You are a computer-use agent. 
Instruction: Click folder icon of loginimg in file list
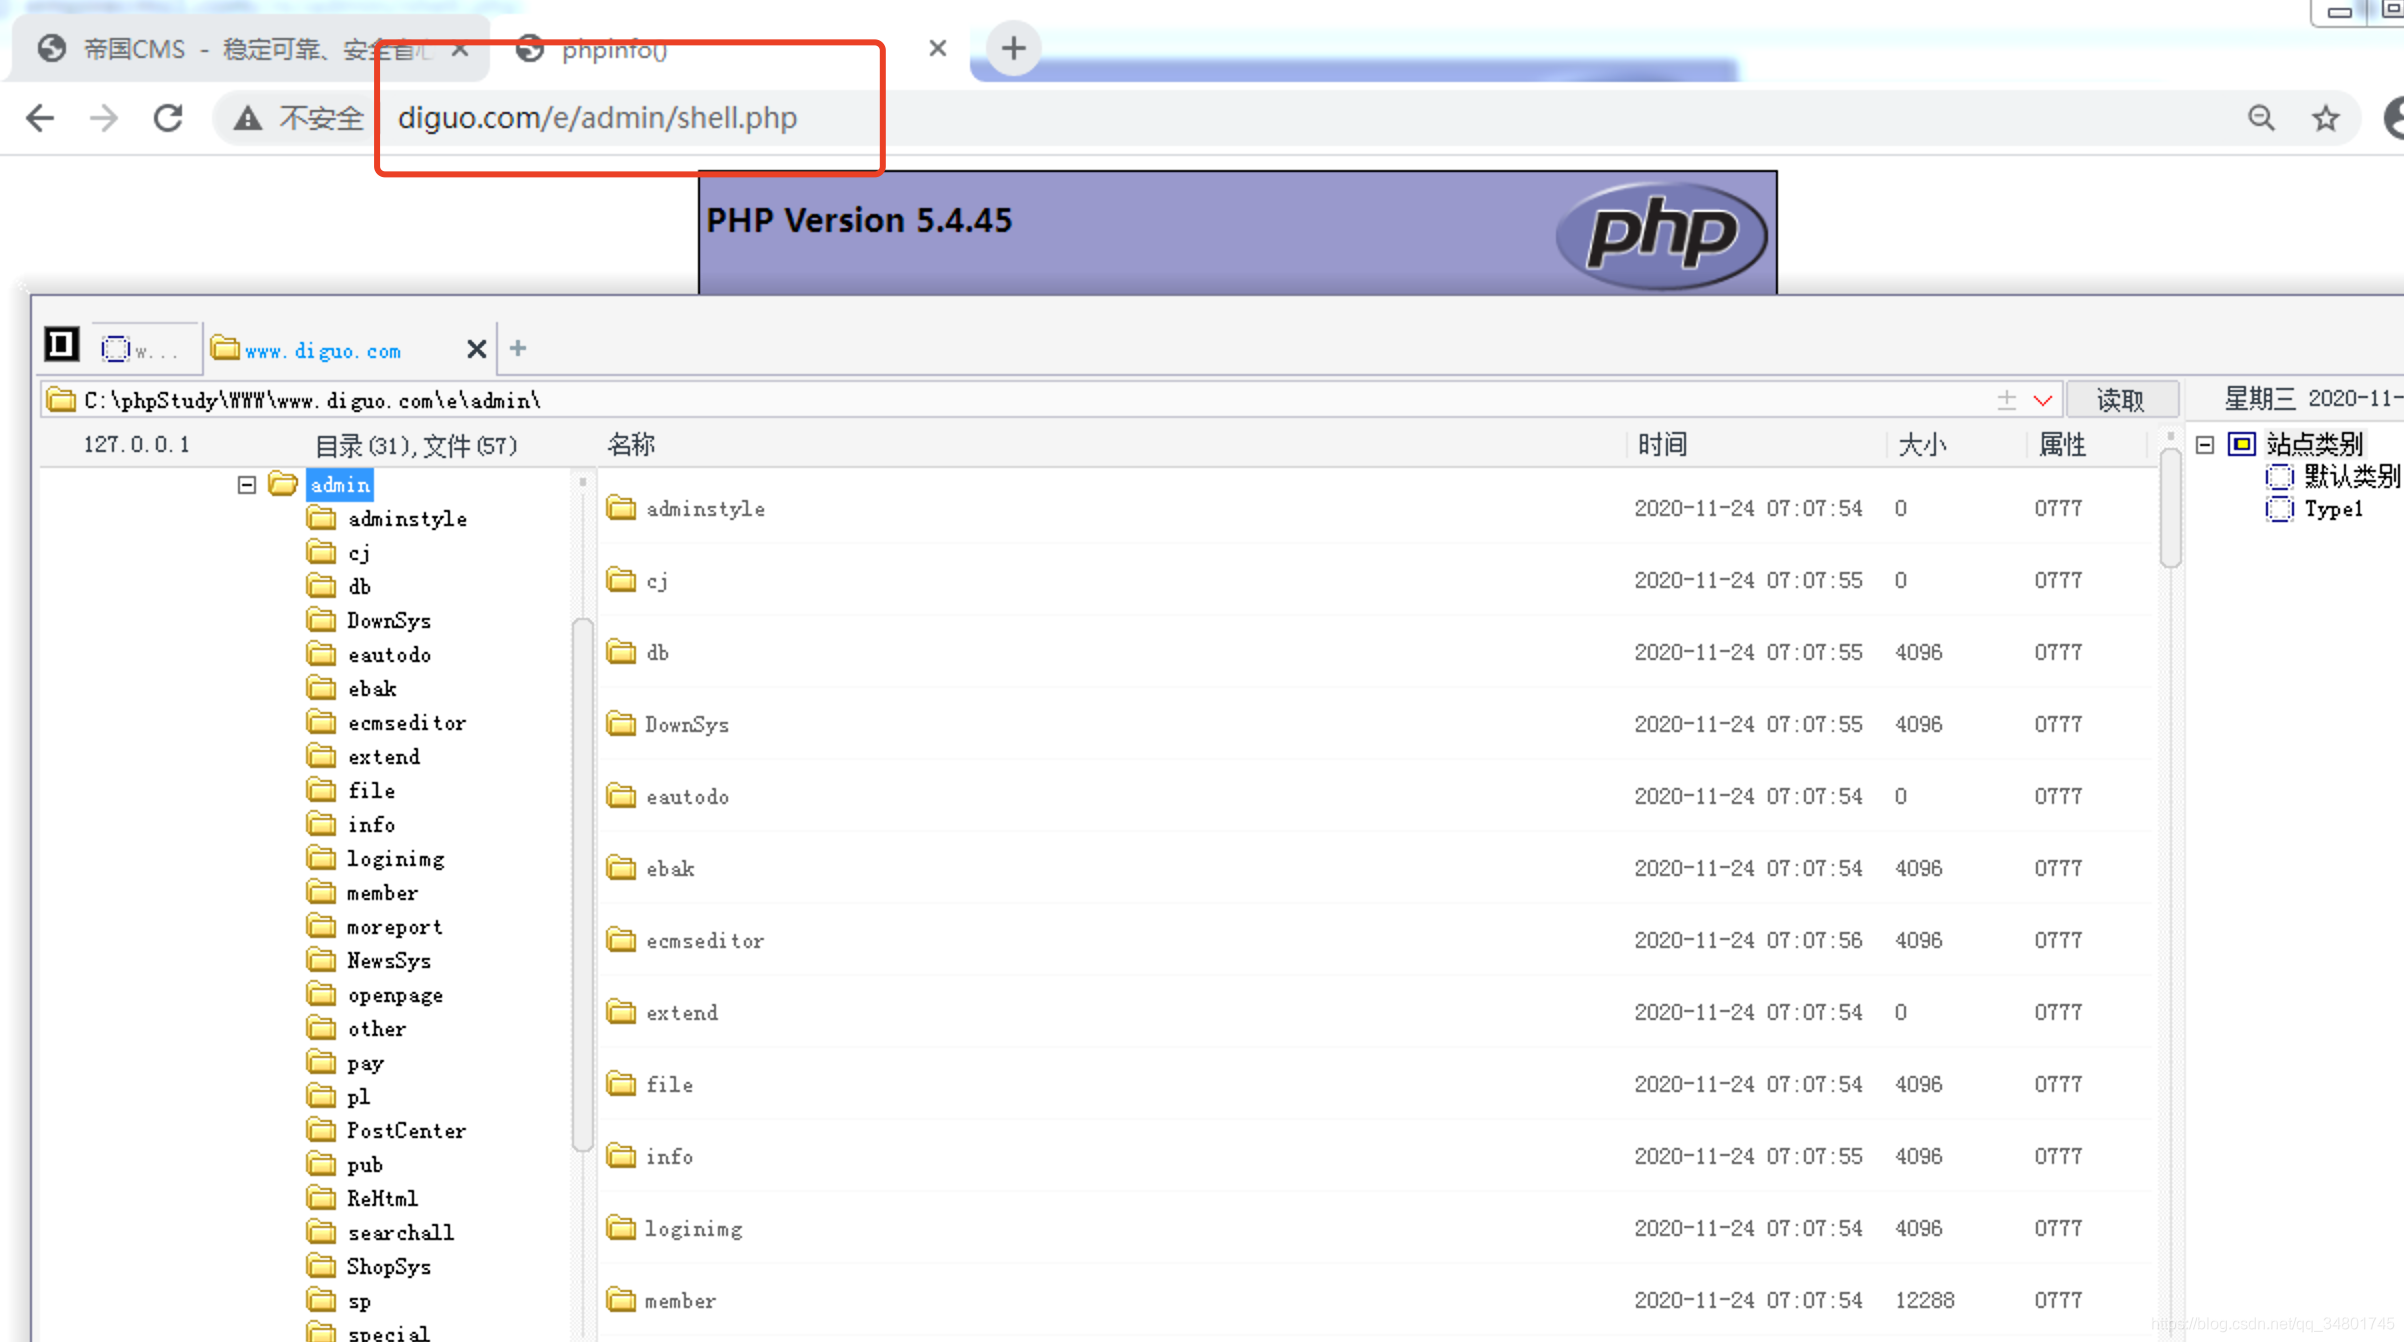(x=621, y=1228)
